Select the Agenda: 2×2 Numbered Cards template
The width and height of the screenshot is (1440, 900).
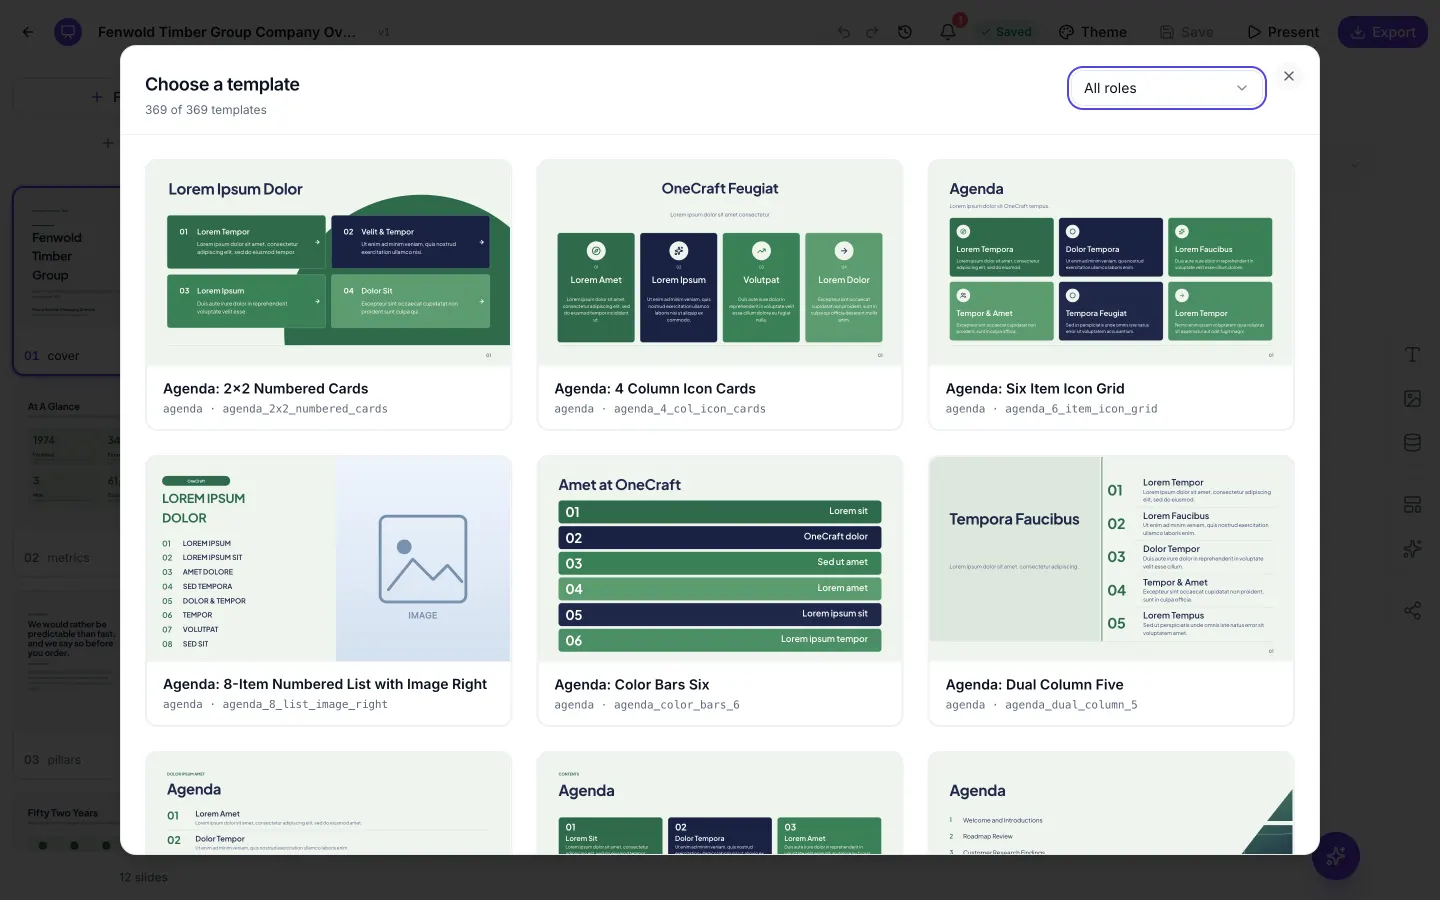click(x=328, y=294)
